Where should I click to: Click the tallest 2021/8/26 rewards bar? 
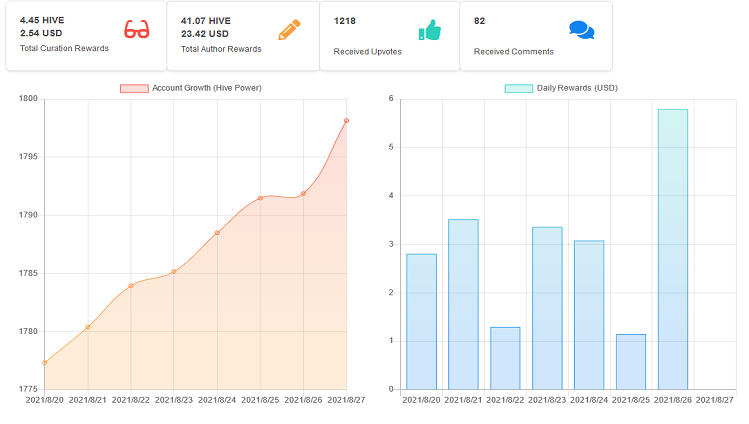tap(673, 249)
